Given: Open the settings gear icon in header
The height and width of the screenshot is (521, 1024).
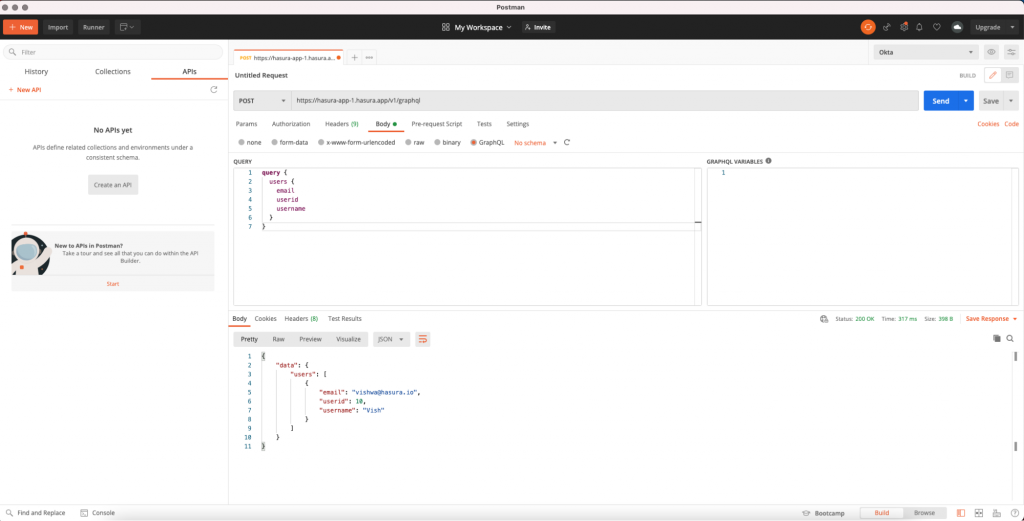Looking at the screenshot, I should point(904,27).
